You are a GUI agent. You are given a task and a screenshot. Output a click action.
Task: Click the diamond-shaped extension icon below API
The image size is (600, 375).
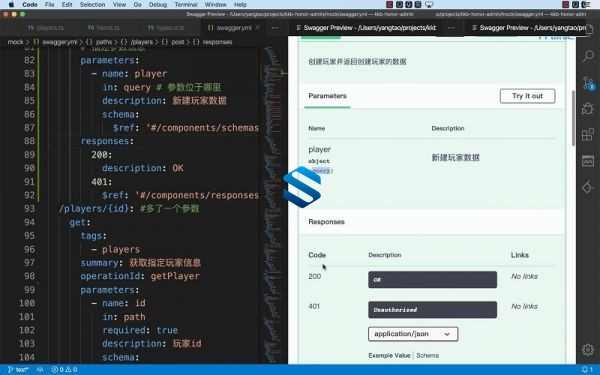coord(588,187)
